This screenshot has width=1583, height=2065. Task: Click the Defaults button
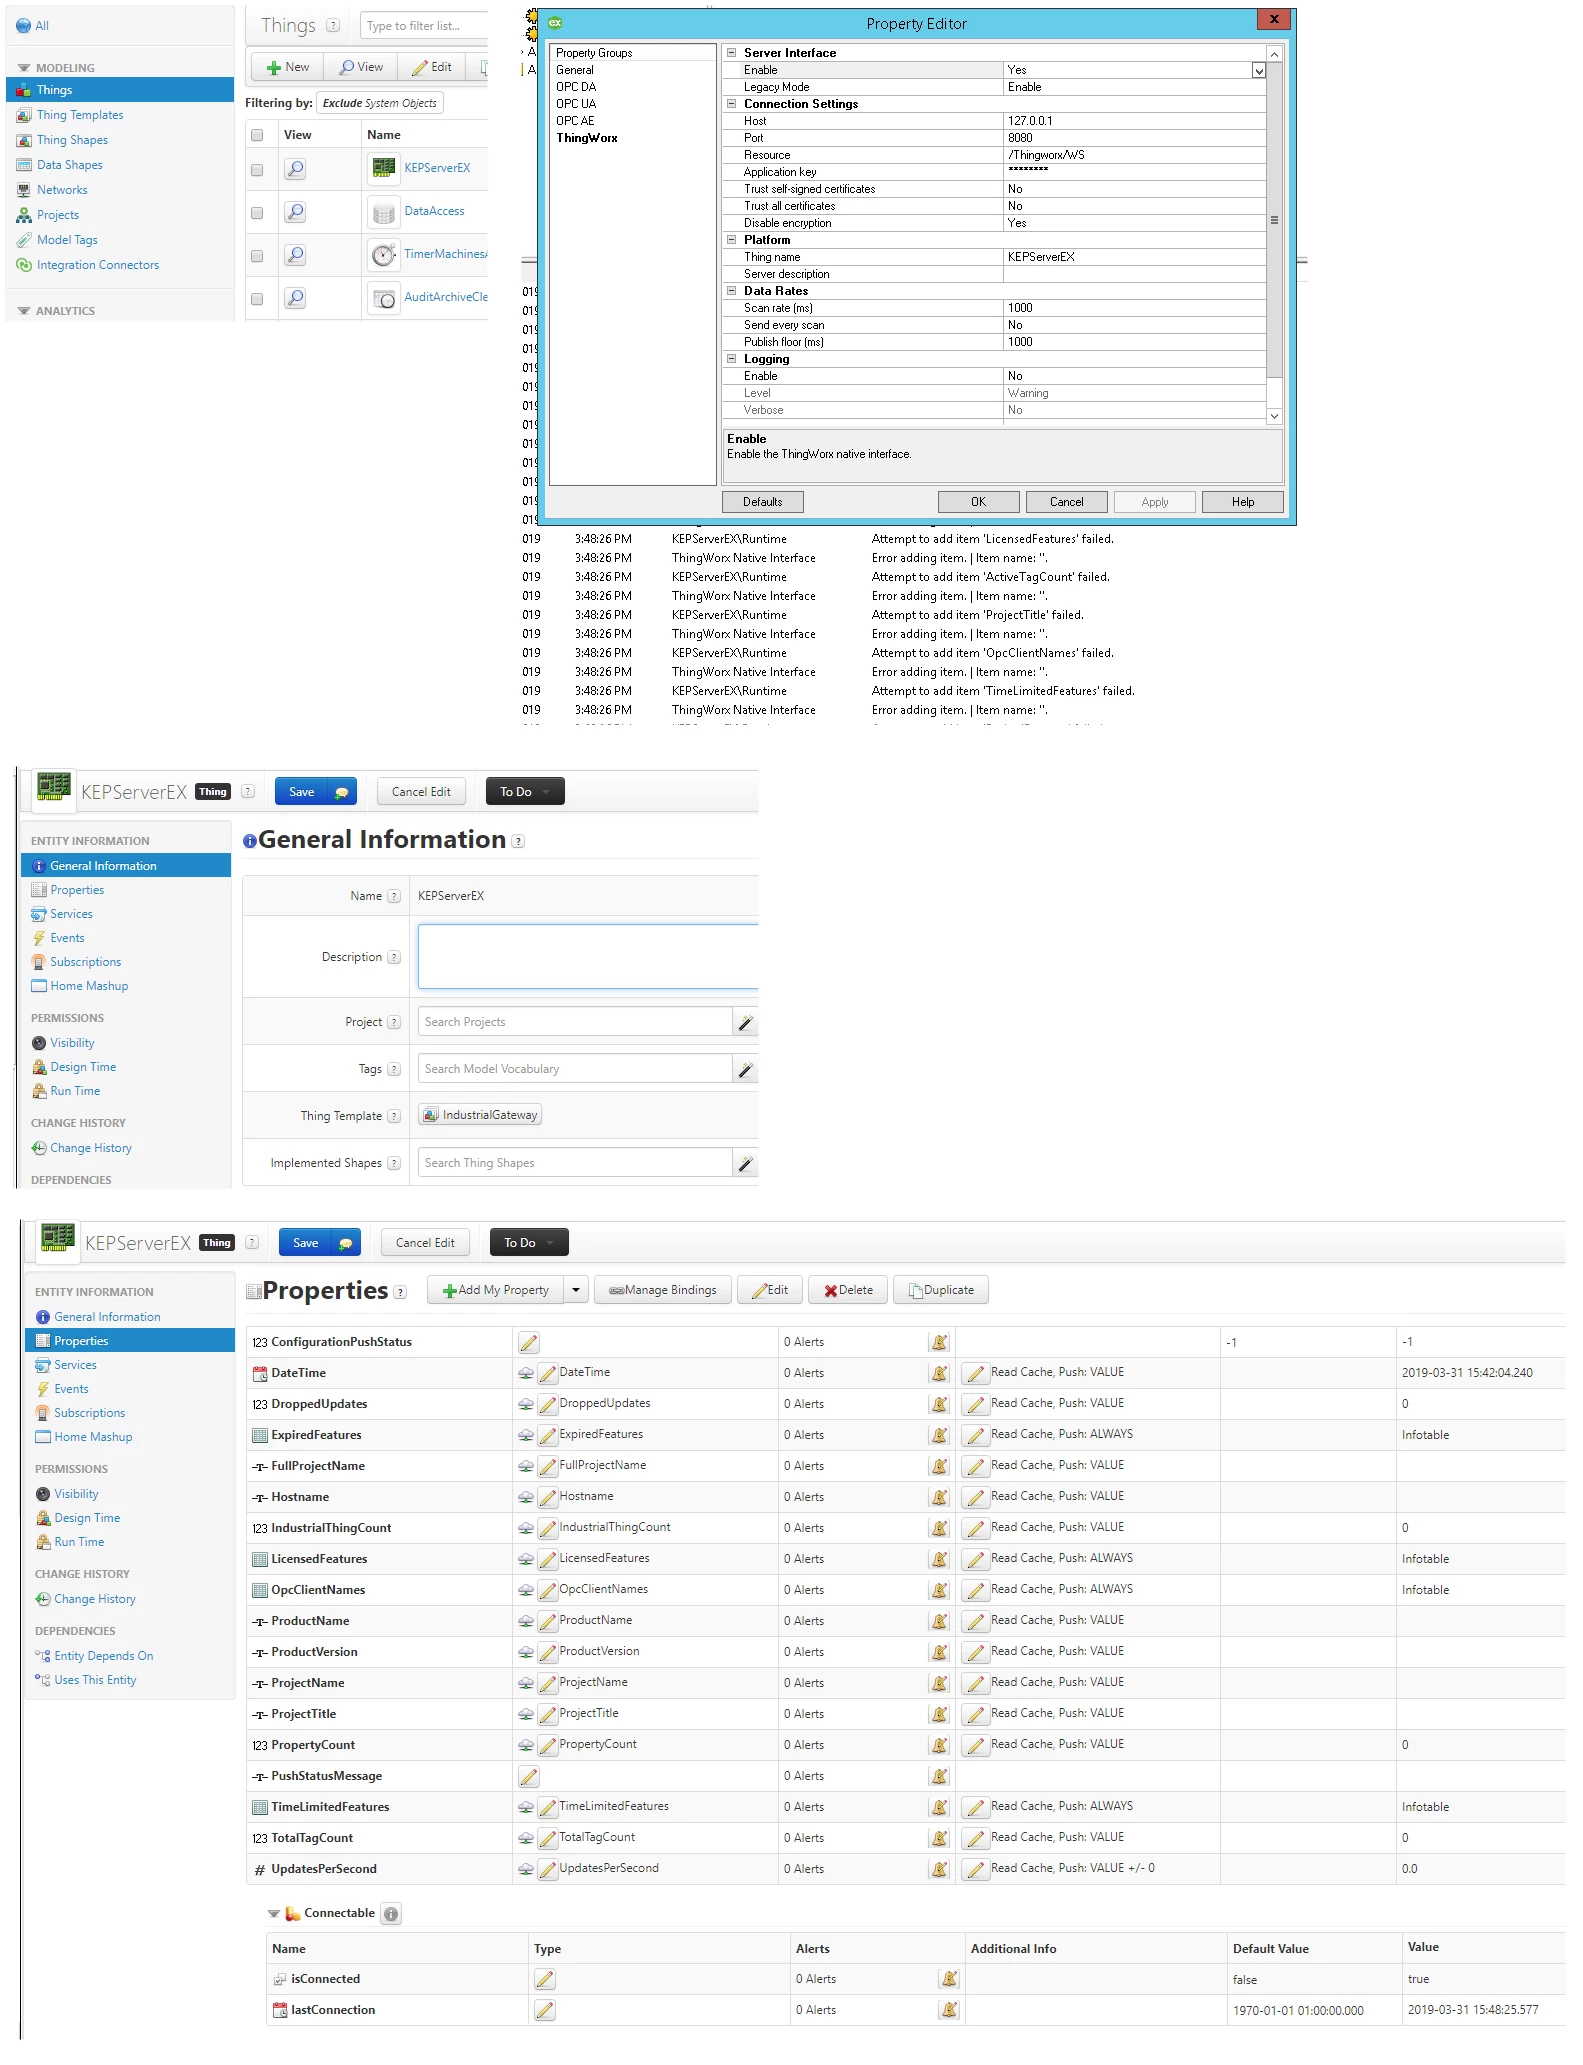(x=763, y=502)
